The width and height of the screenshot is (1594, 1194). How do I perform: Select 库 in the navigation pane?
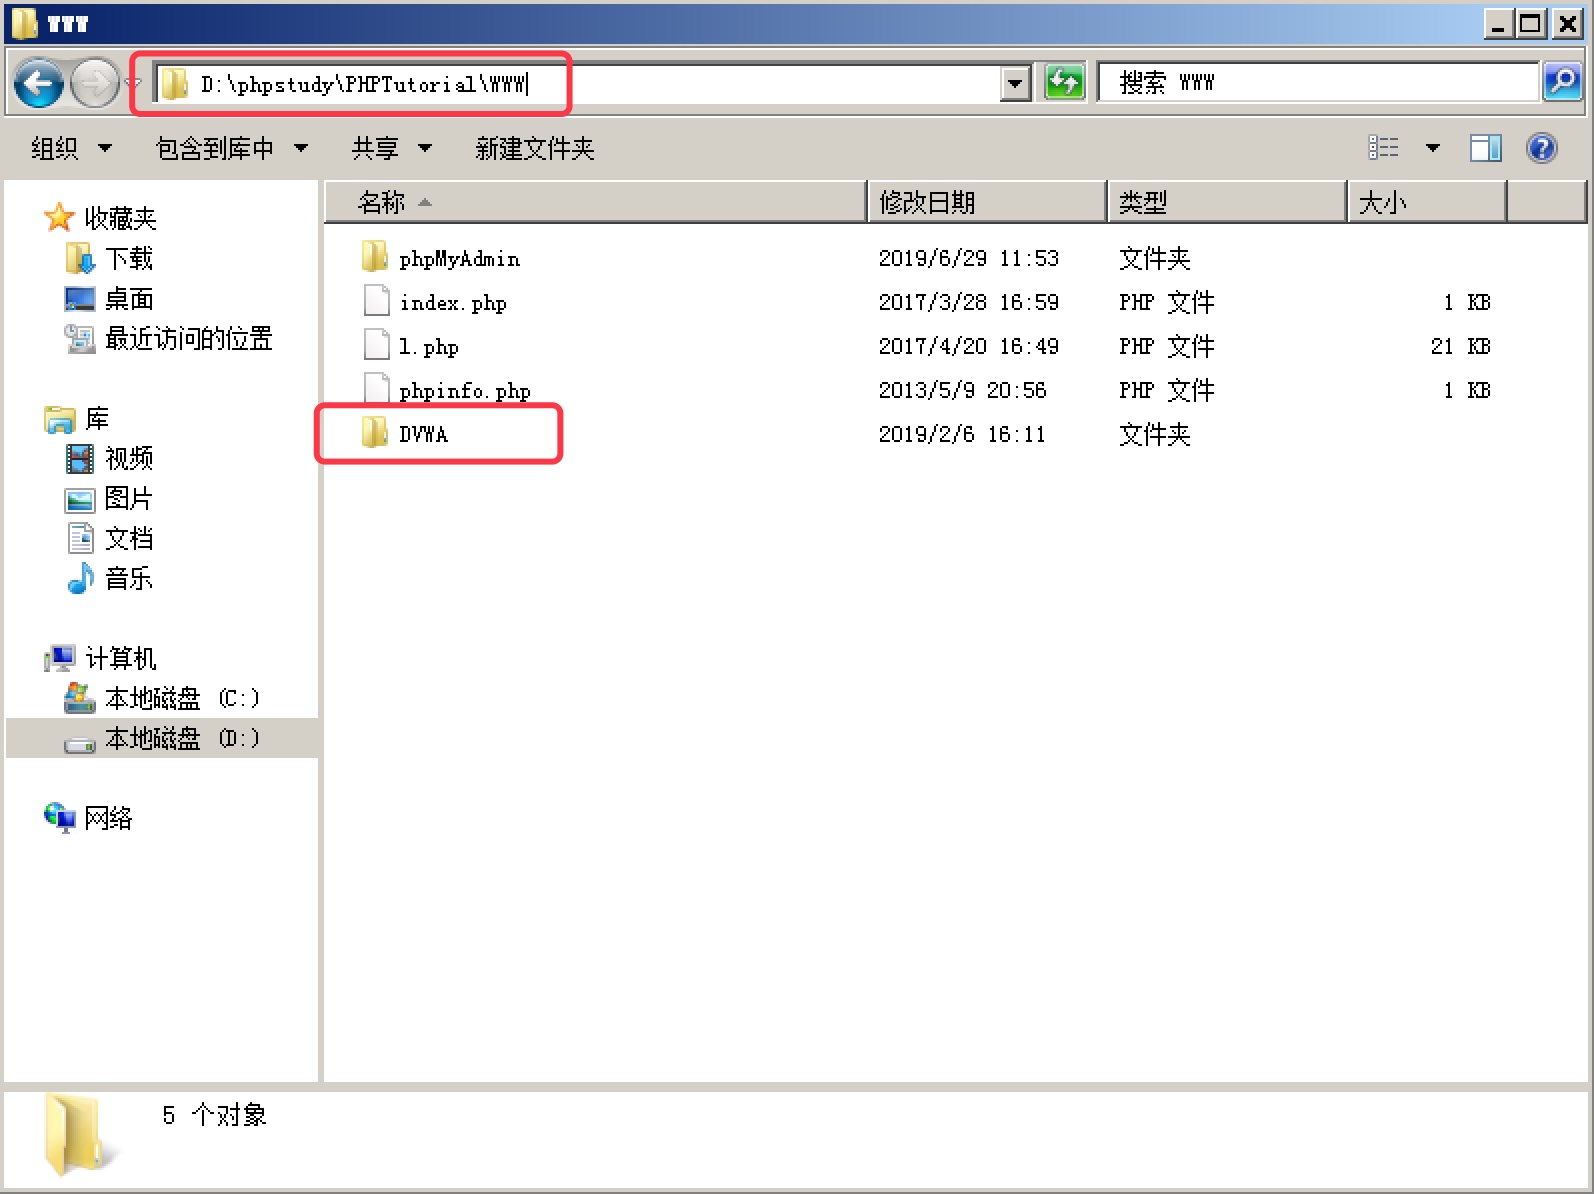[x=97, y=418]
